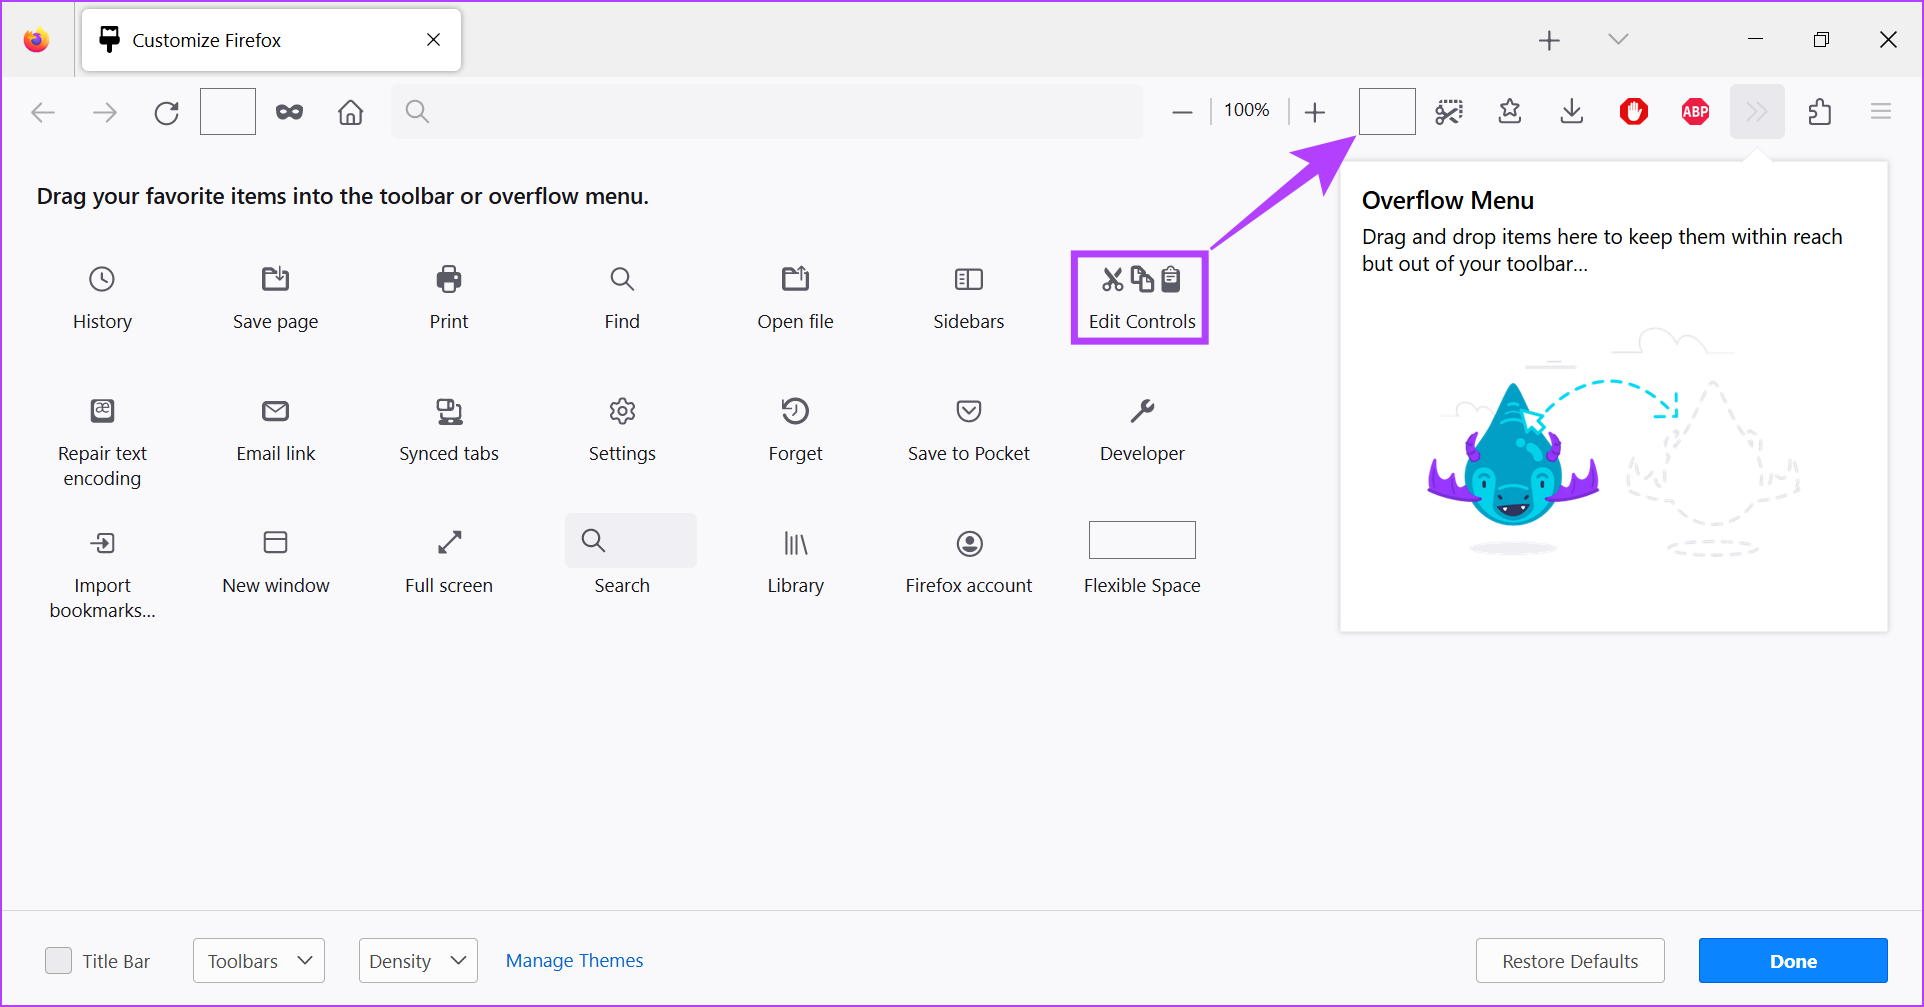Select the Library icon
1924x1007 pixels.
(795, 543)
